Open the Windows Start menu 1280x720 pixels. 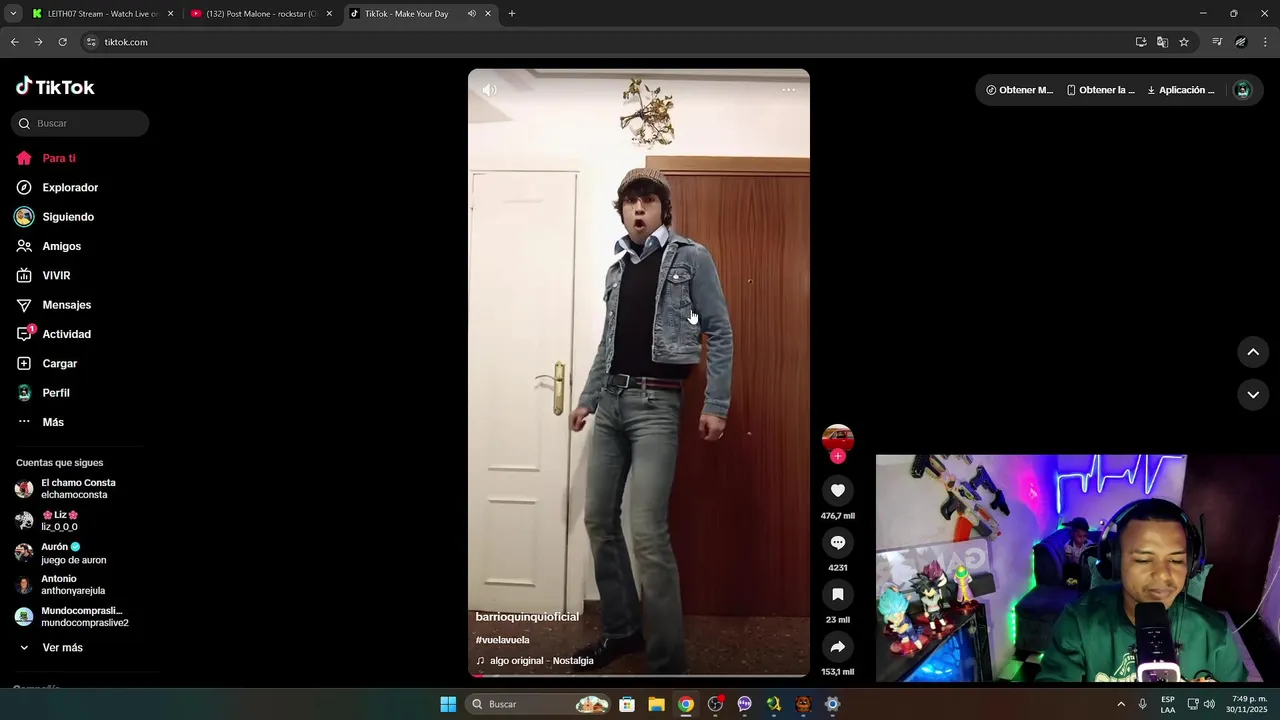[x=448, y=704]
